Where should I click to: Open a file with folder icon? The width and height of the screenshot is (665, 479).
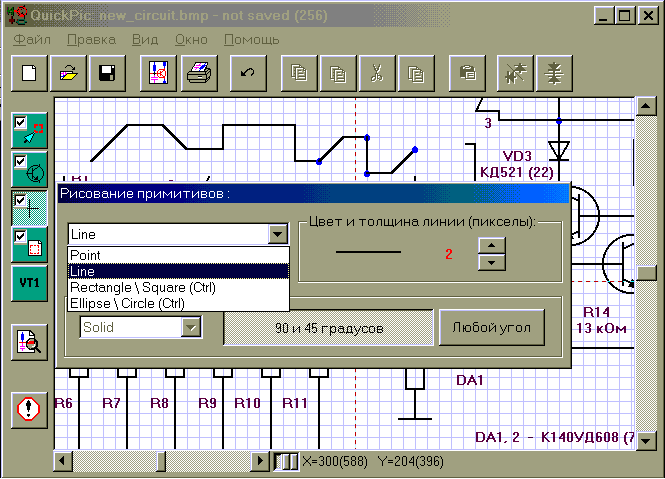tap(68, 73)
